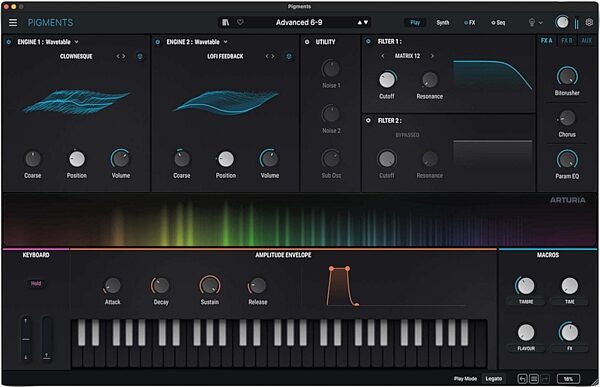Click the CLOWNESQUE wavetable name

pos(76,56)
